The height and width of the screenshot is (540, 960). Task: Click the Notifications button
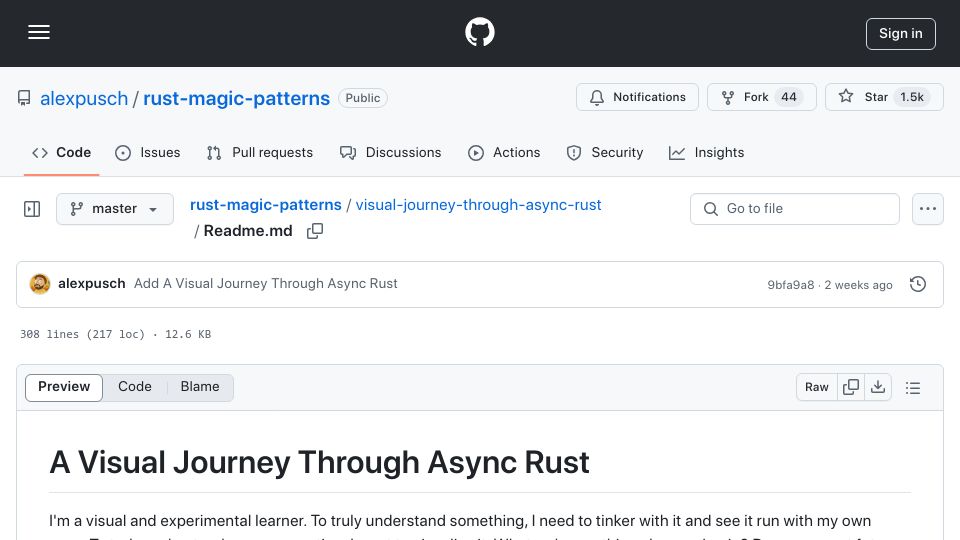(x=637, y=97)
